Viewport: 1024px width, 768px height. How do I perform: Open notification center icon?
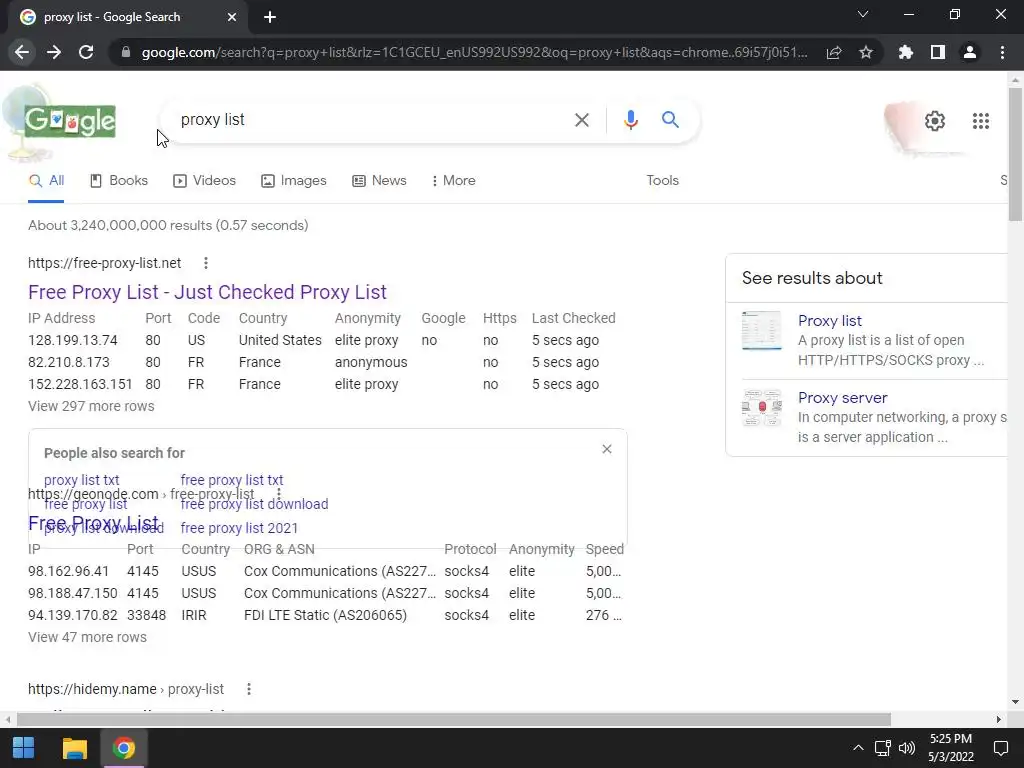pos(1000,748)
